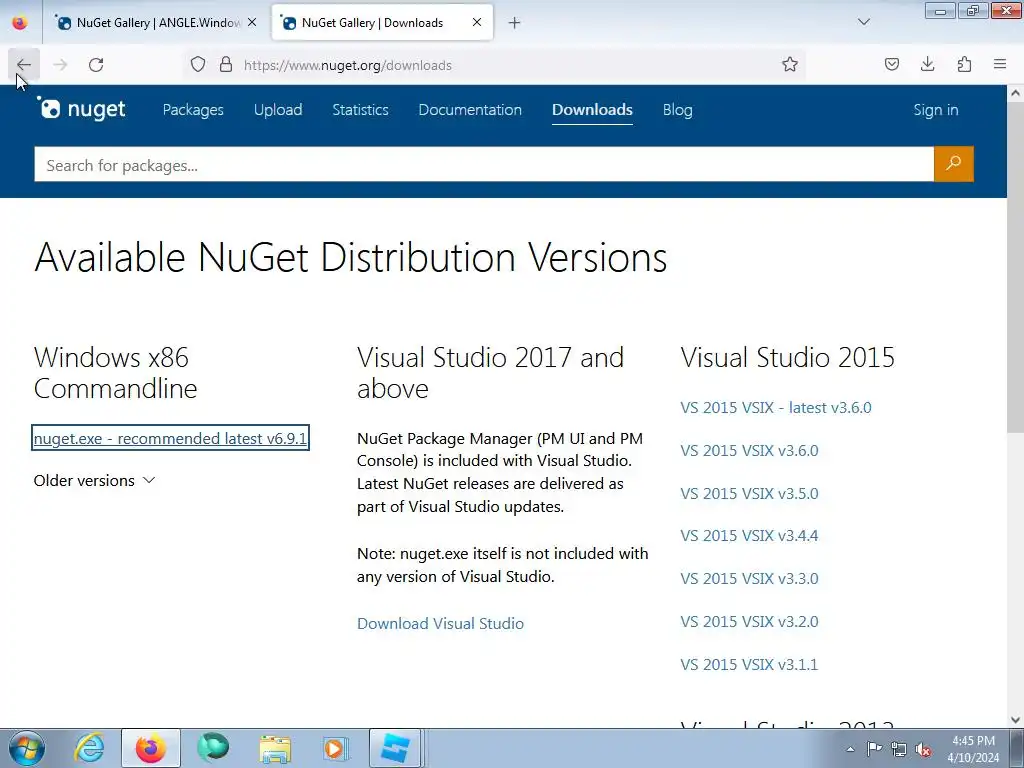Launch Internet Explorer from the taskbar

click(89, 748)
